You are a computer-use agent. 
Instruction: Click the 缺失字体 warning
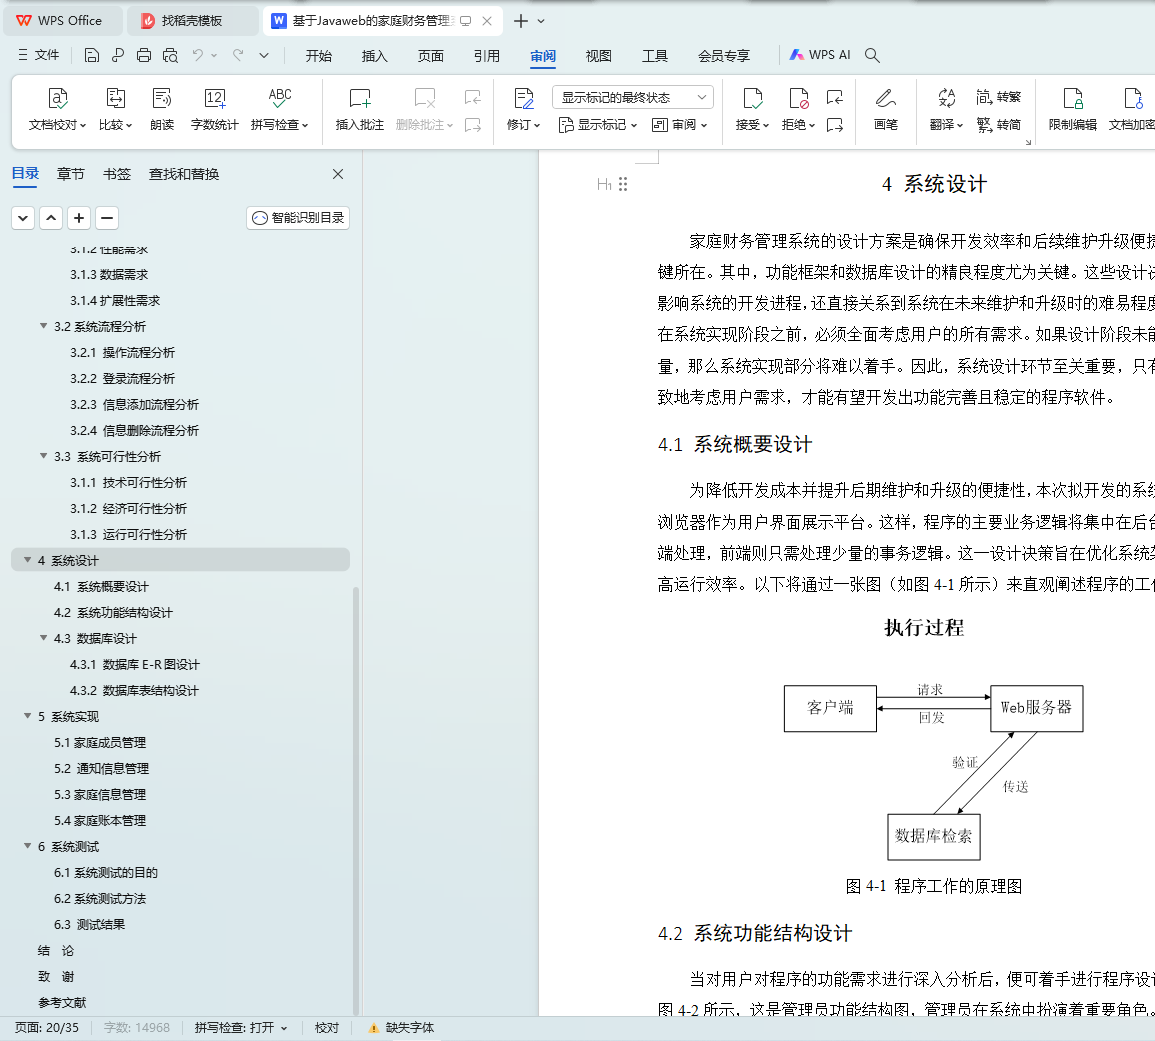tap(401, 1028)
